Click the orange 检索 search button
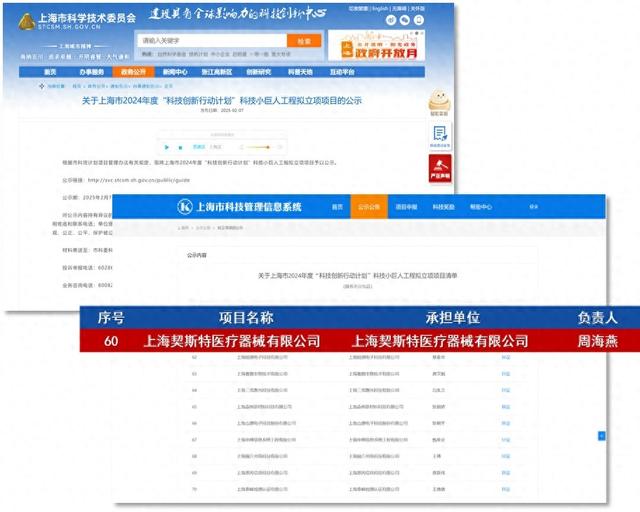The height and width of the screenshot is (512, 640). tap(304, 41)
